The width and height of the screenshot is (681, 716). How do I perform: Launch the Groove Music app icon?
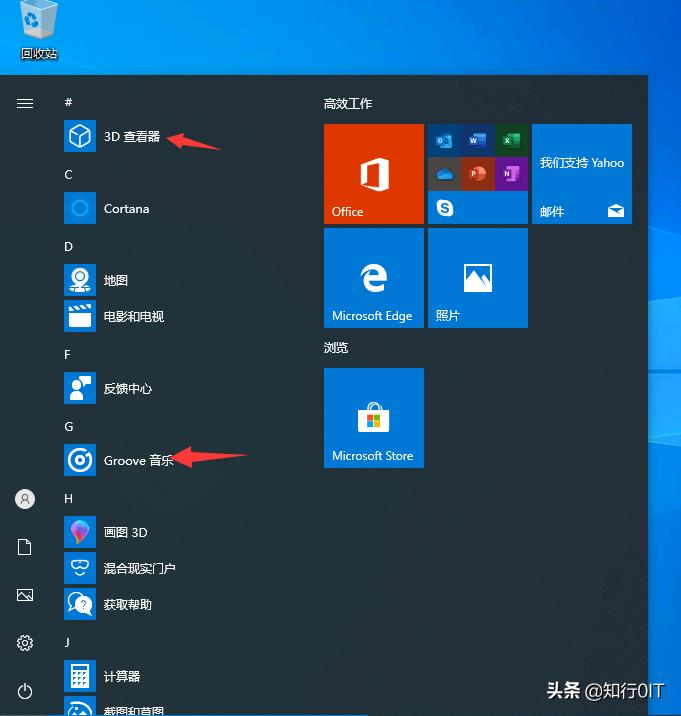(x=80, y=460)
